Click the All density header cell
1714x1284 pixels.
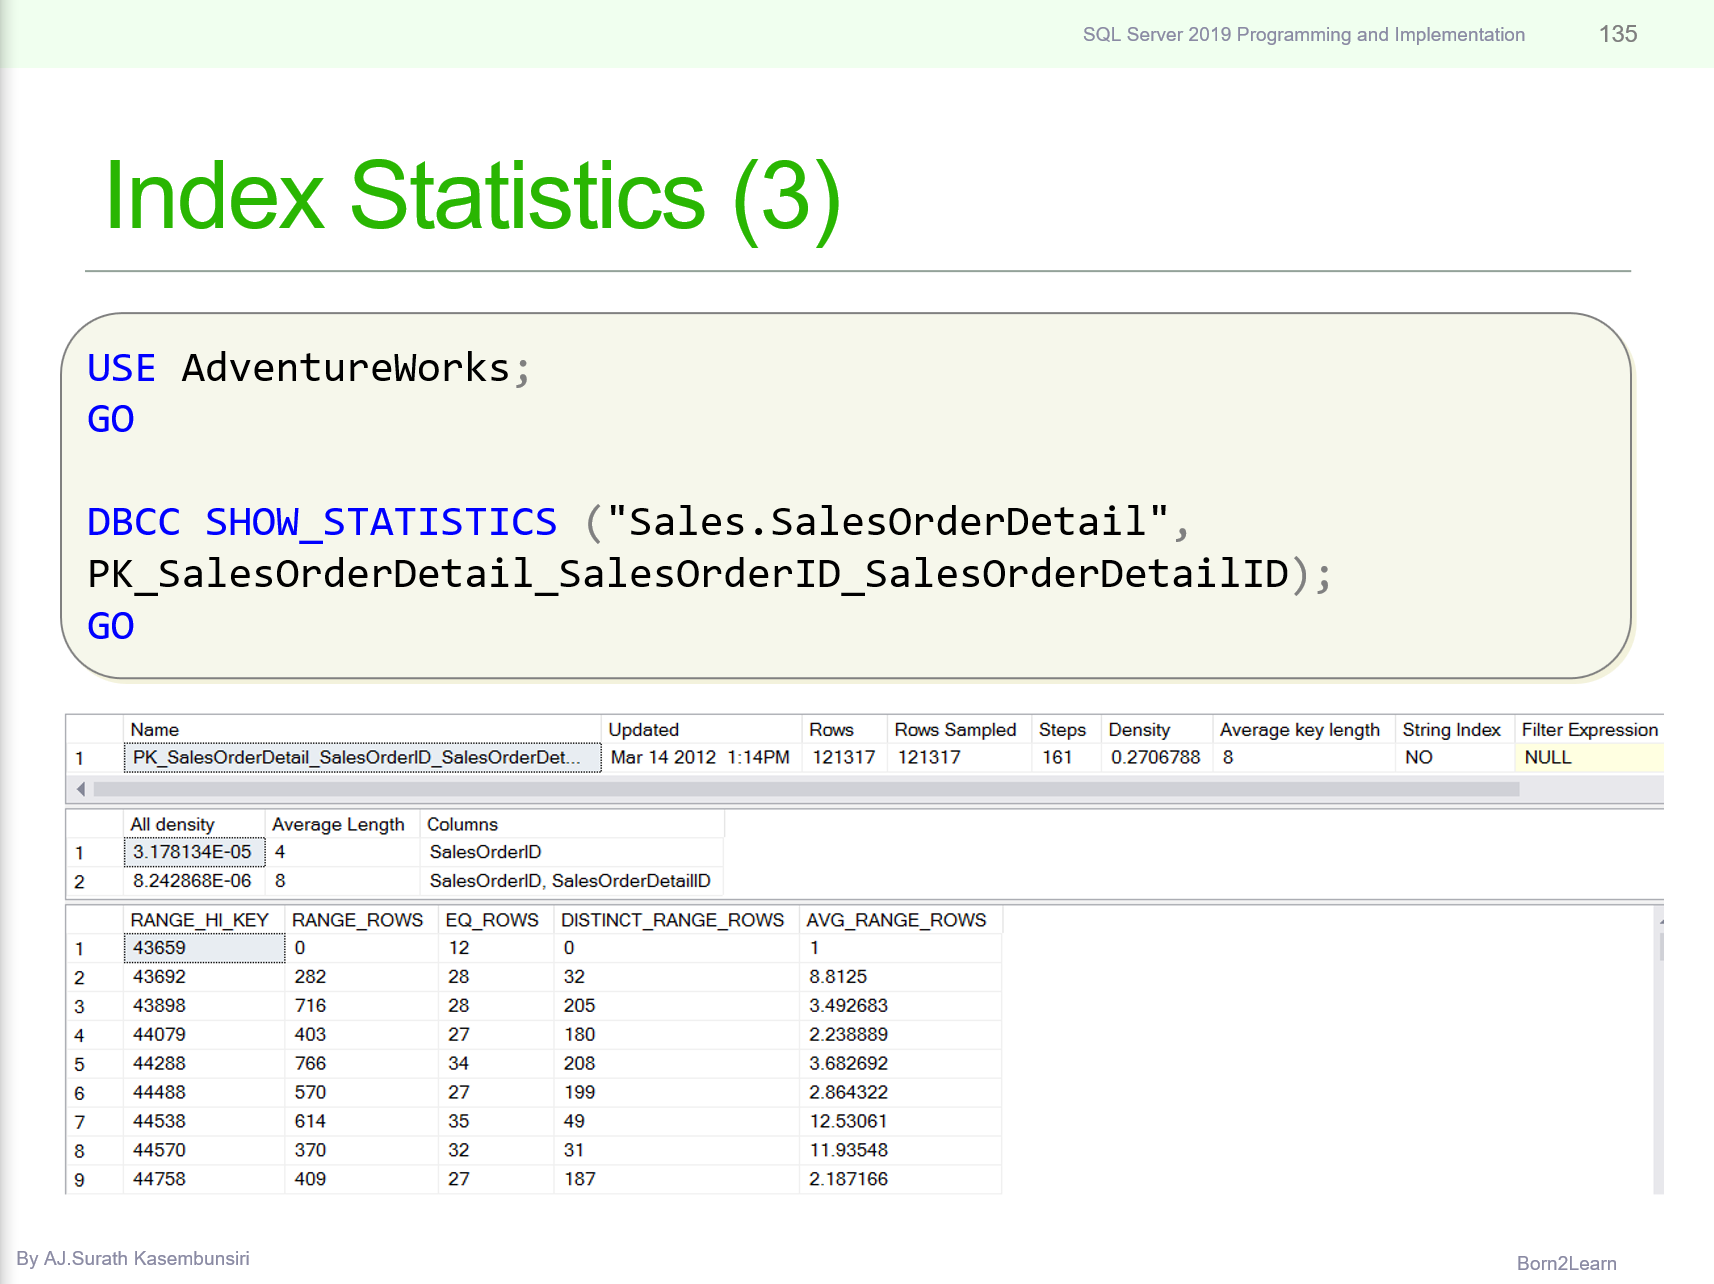pyautogui.click(x=172, y=824)
